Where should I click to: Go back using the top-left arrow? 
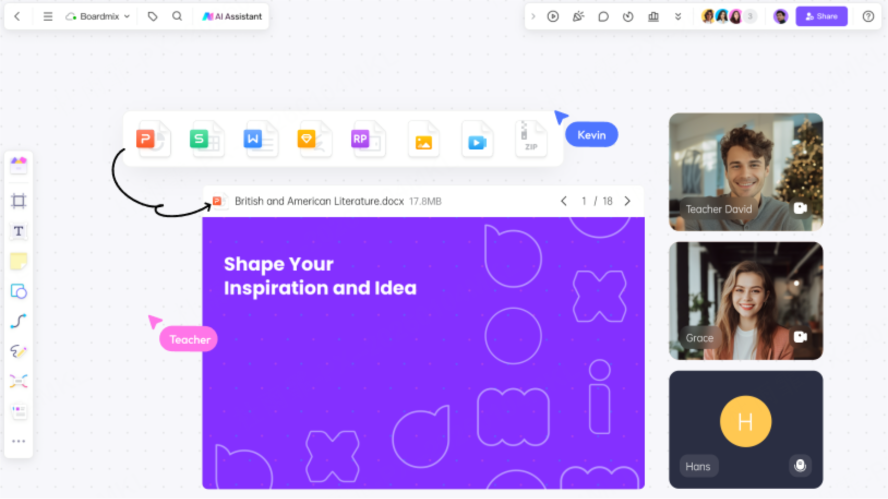click(x=18, y=16)
